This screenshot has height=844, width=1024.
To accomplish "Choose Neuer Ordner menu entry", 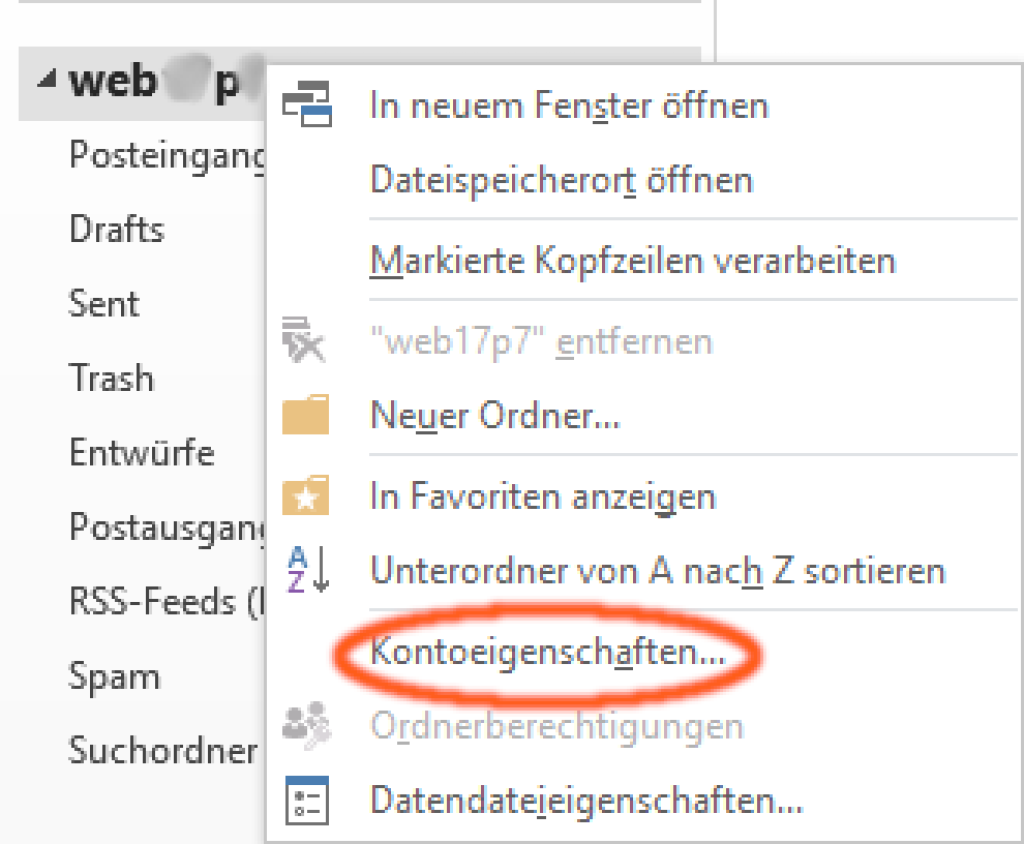I will pyautogui.click(x=496, y=414).
